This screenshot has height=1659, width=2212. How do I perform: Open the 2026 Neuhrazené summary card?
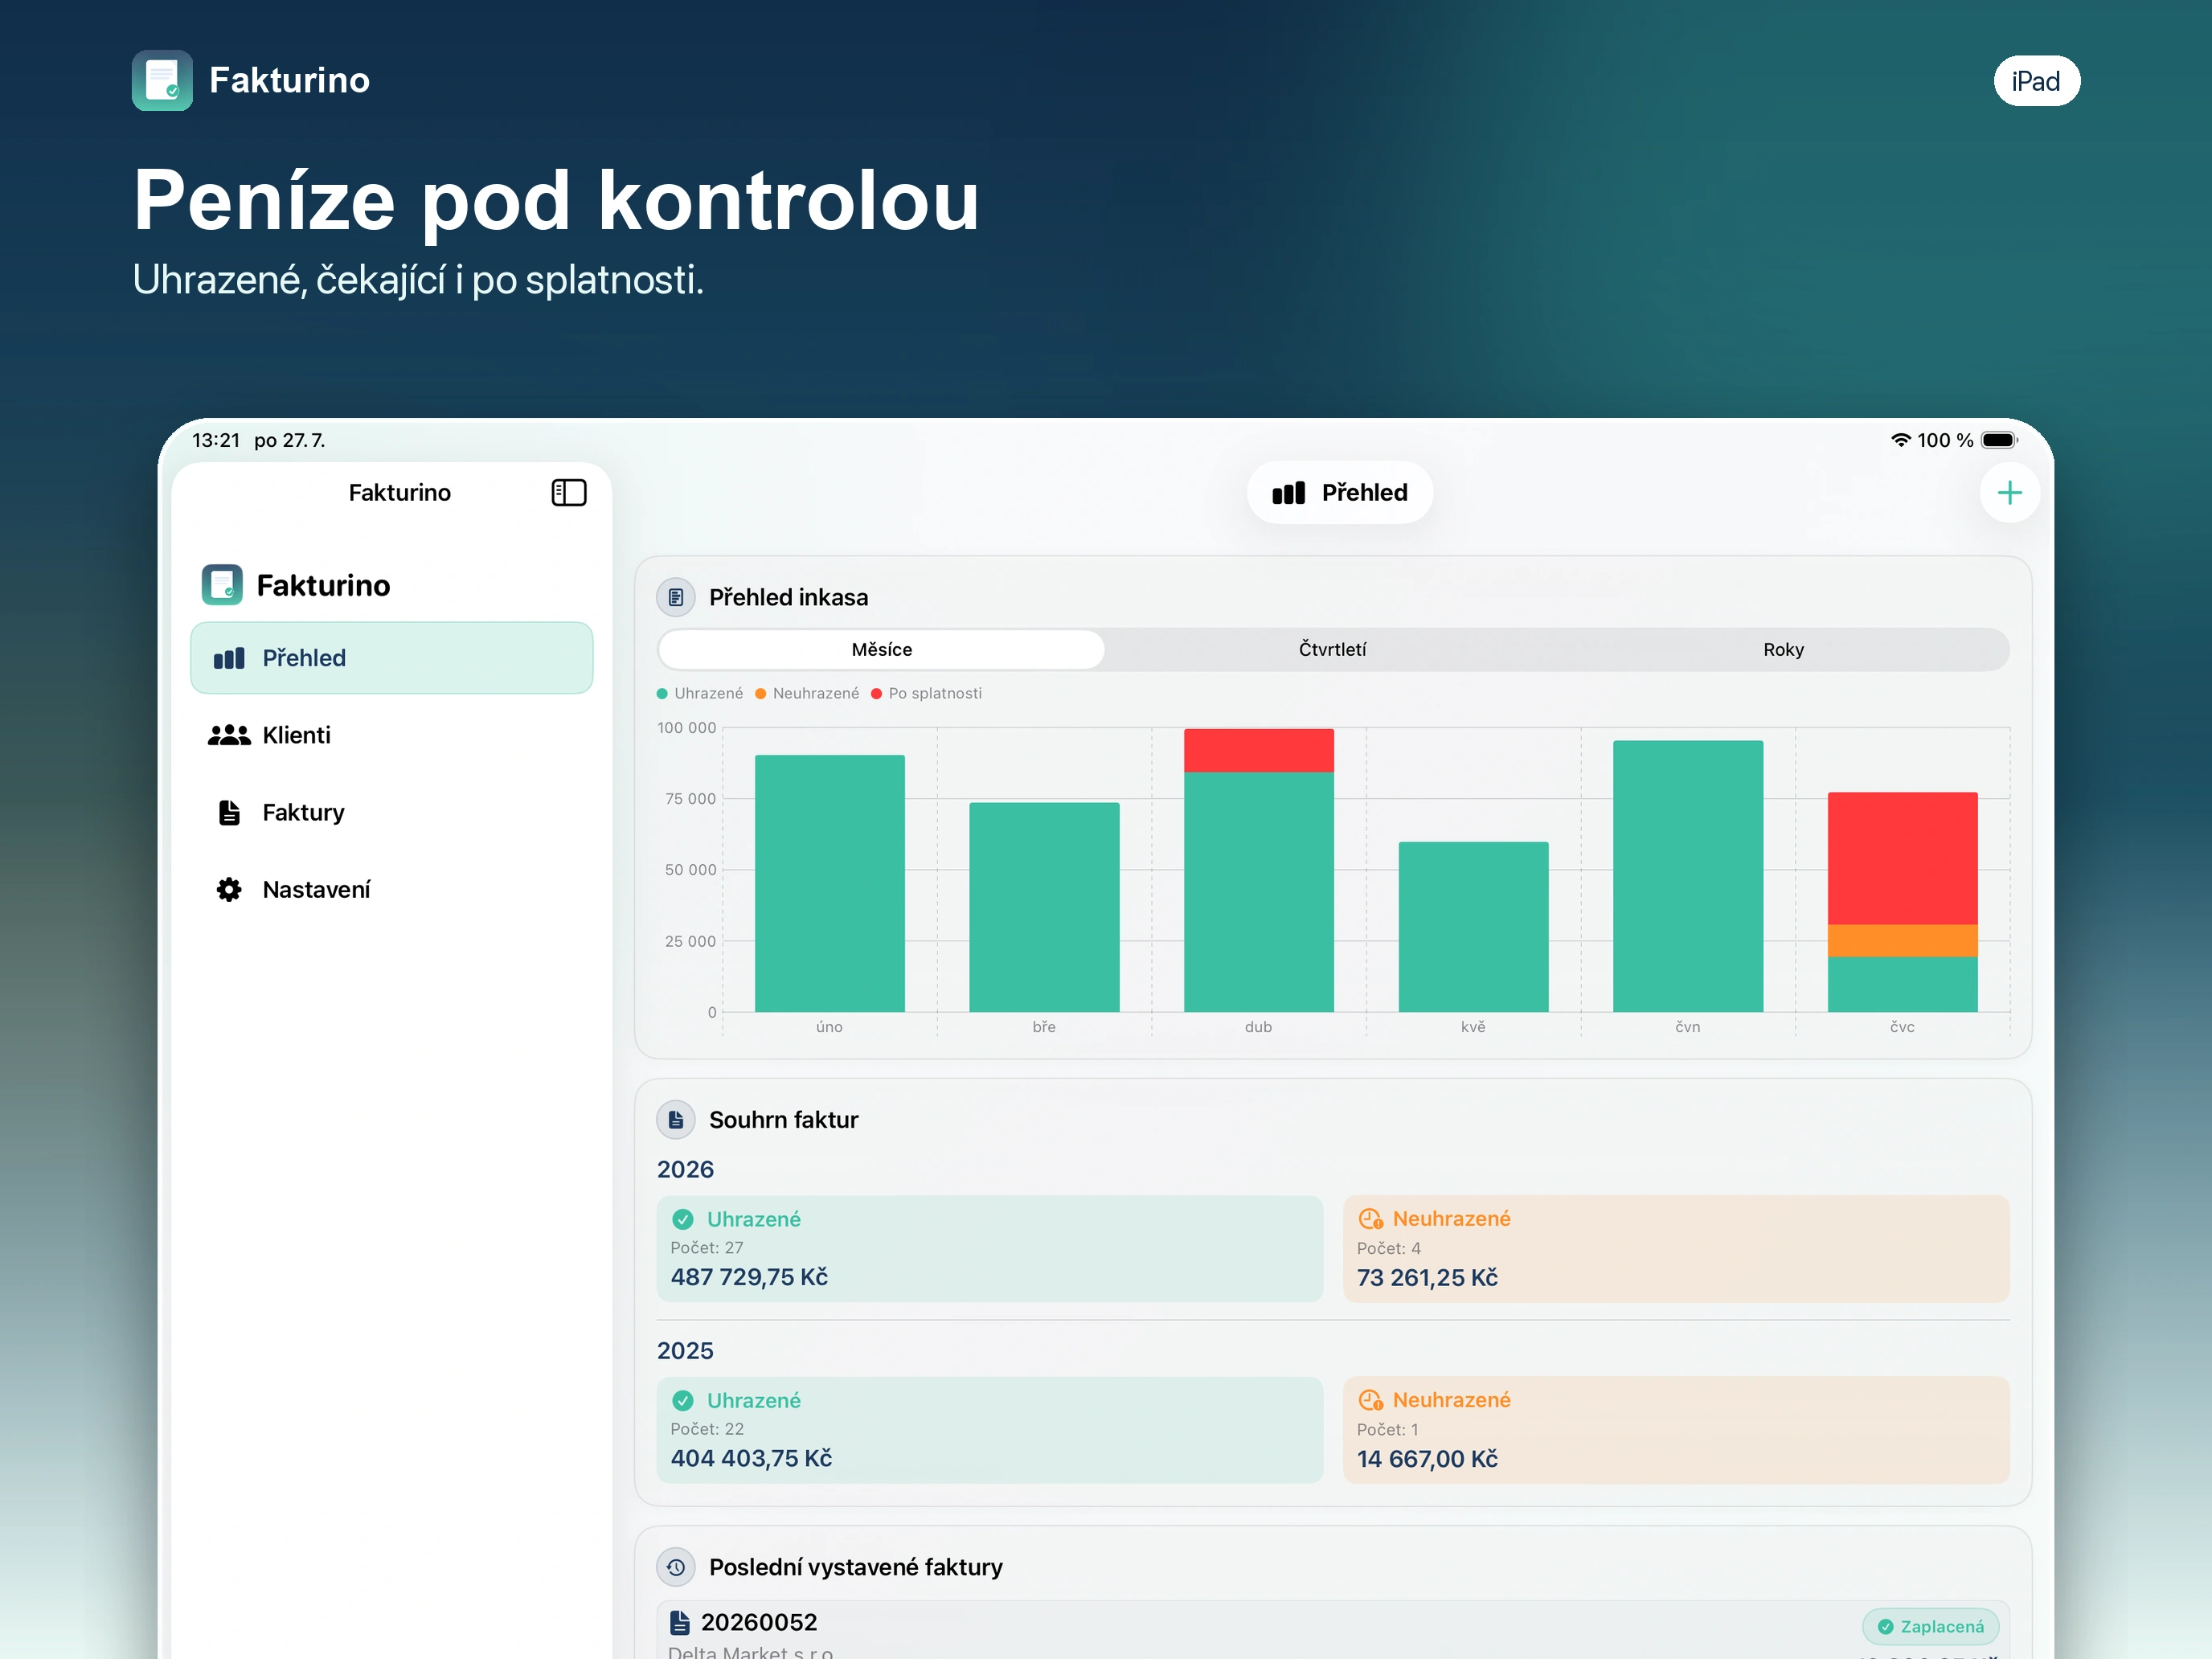pyautogui.click(x=1675, y=1248)
